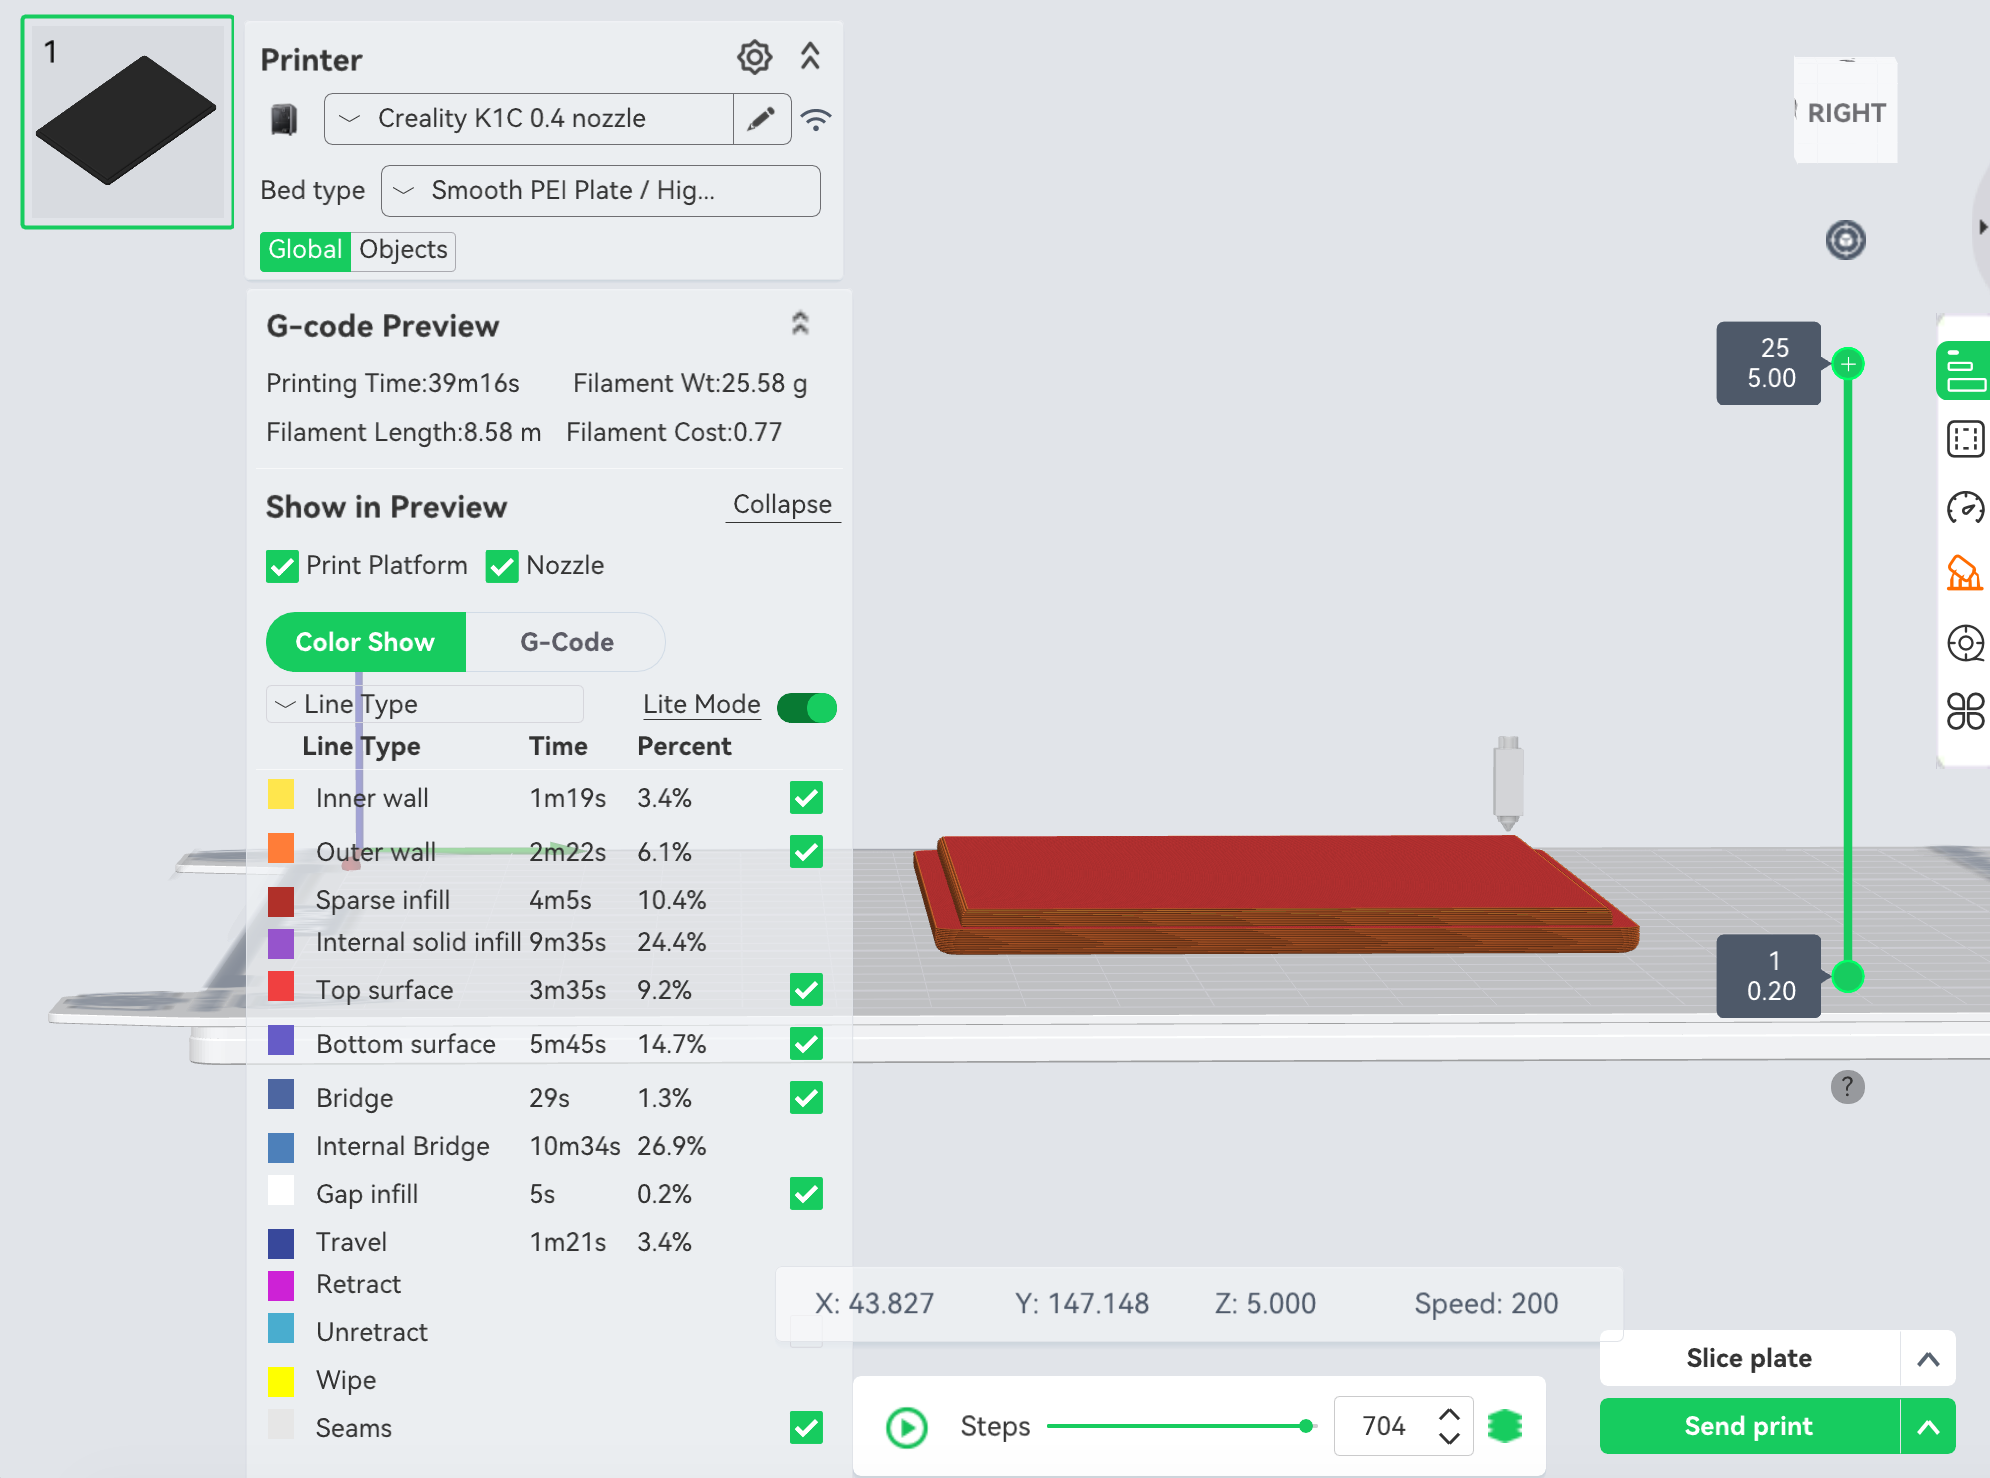
Task: Switch to the Objects tab
Action: 403,250
